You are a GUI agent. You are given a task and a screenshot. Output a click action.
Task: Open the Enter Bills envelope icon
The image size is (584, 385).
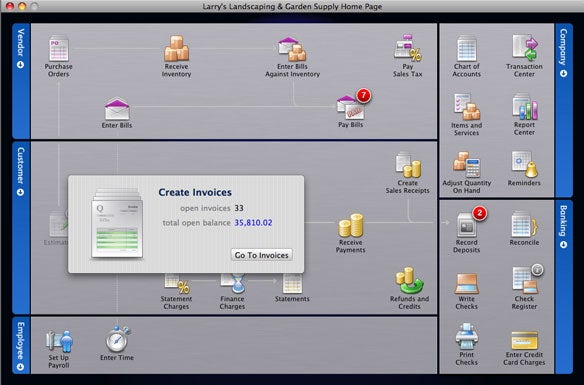(117, 109)
